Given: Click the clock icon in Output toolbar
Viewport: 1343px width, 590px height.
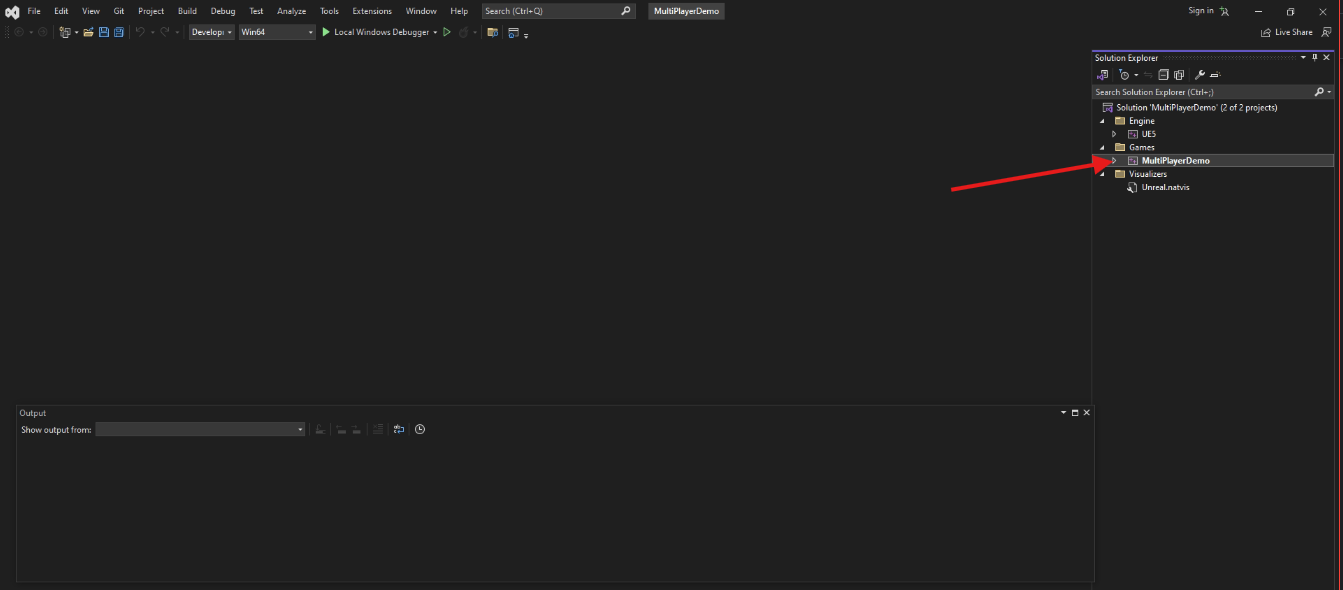Looking at the screenshot, I should tap(420, 429).
